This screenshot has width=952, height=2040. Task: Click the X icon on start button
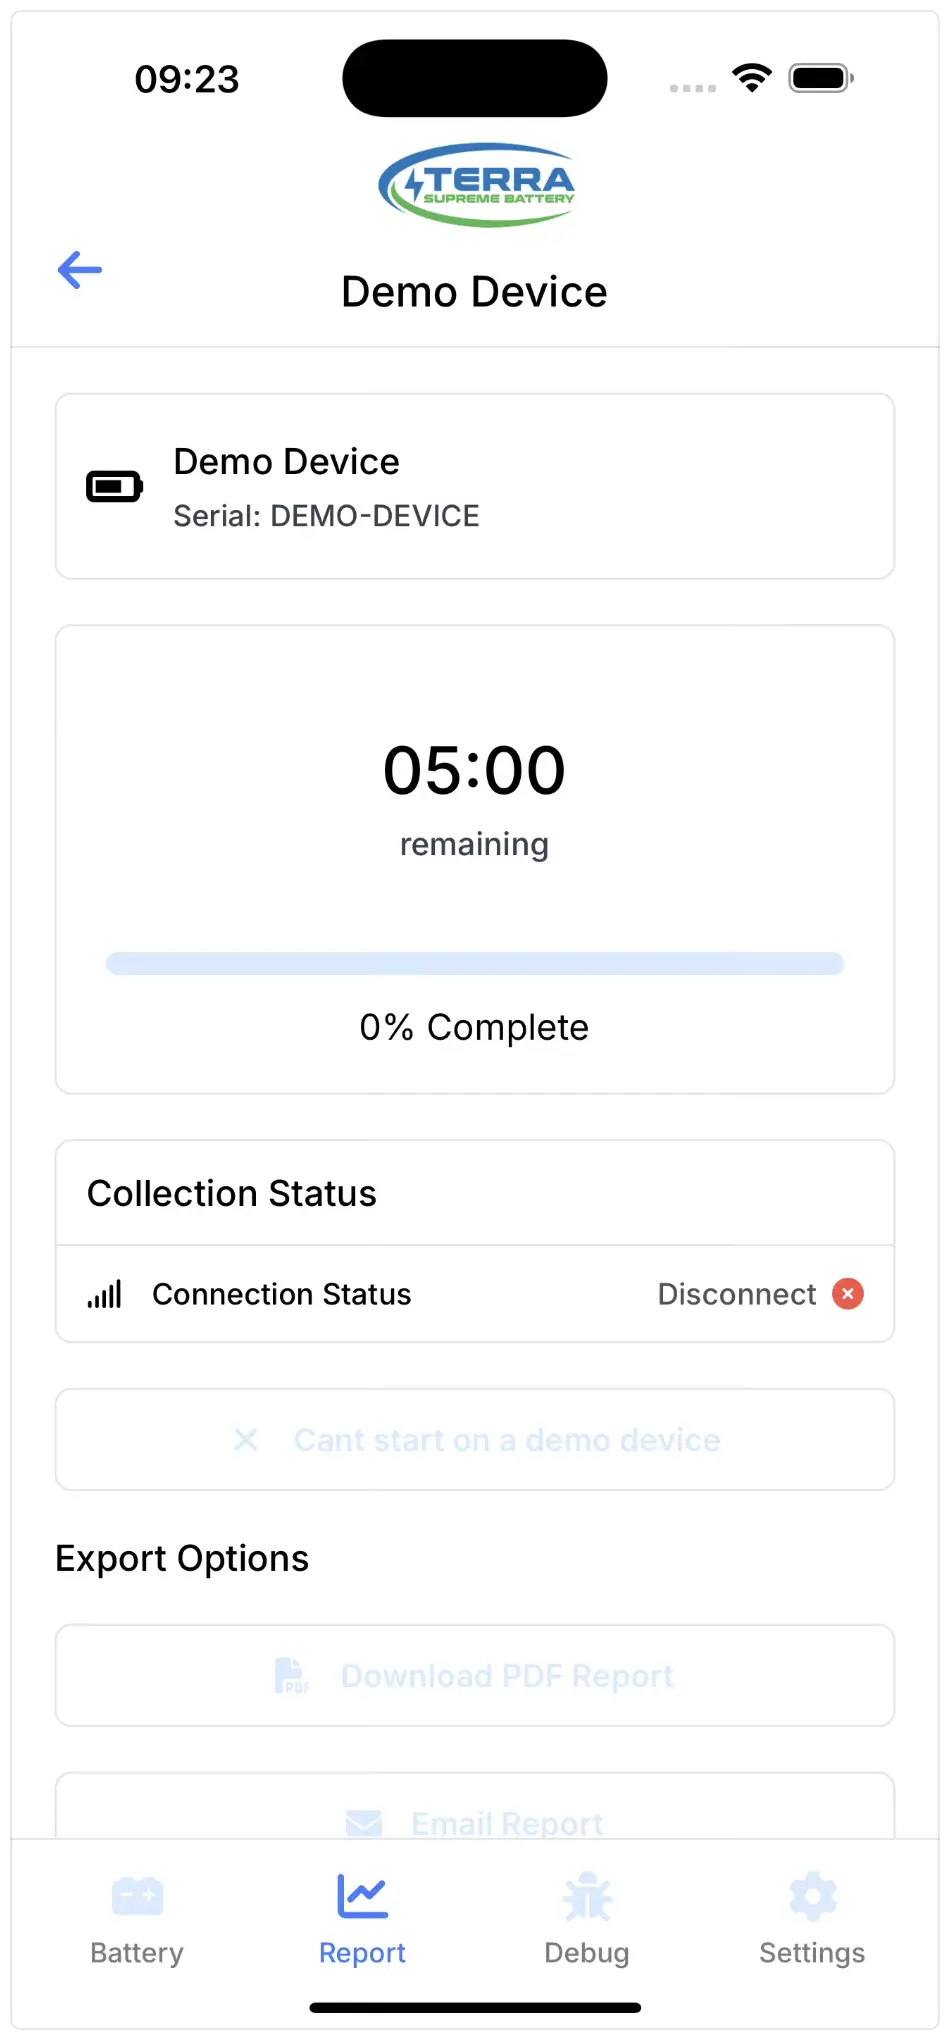[x=246, y=1440]
